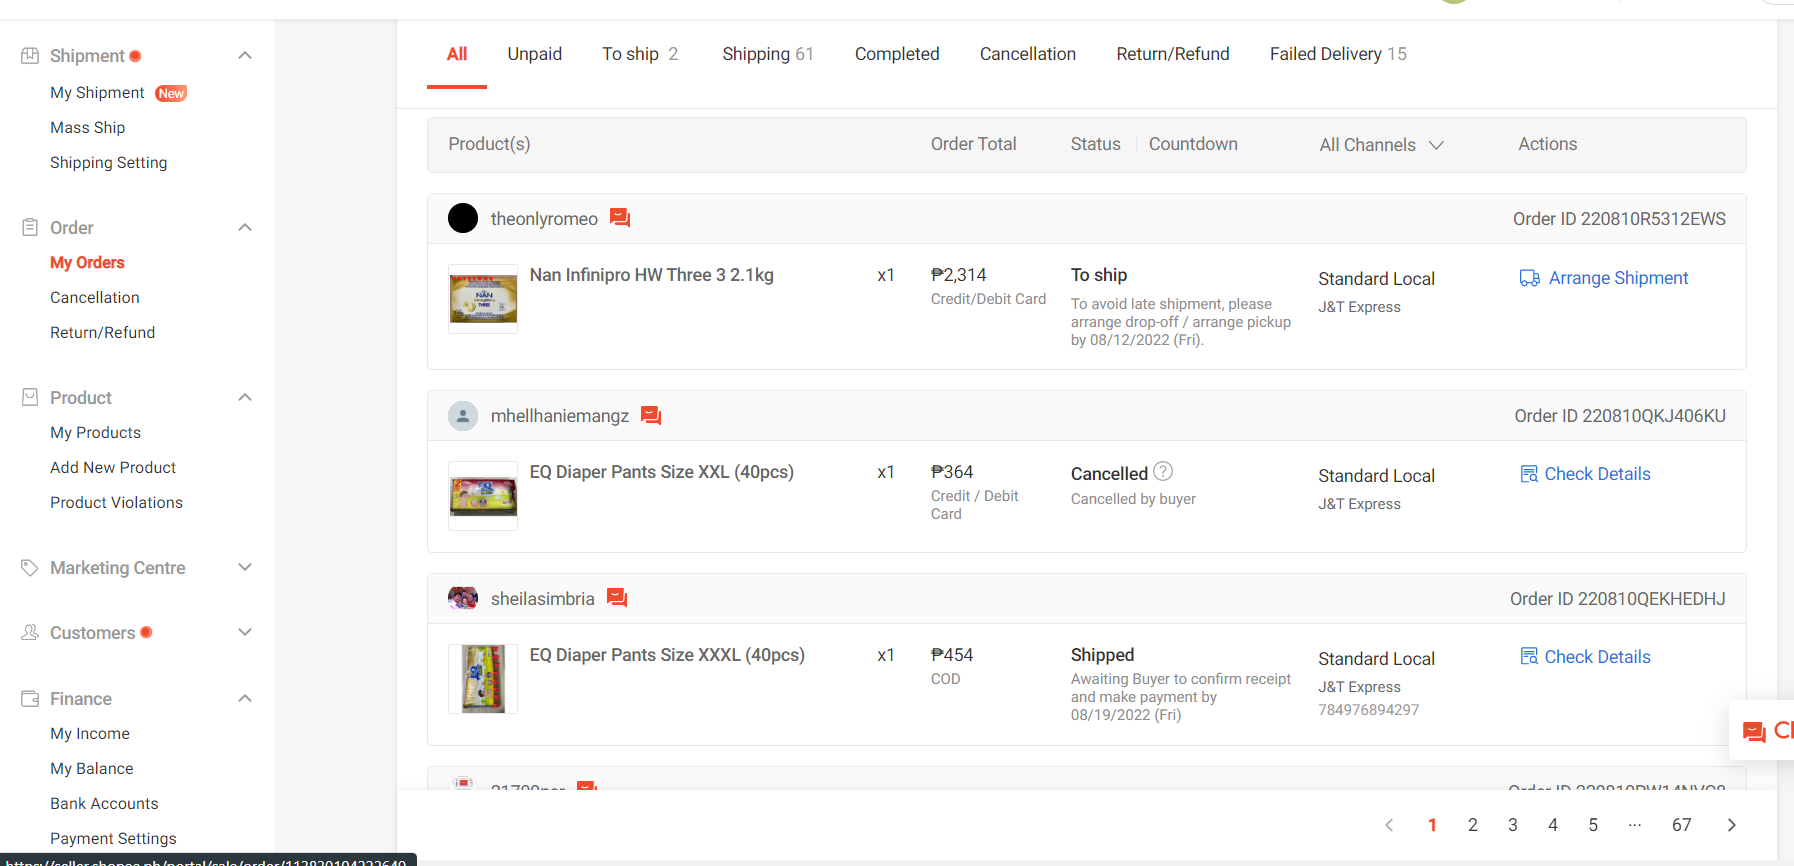The width and height of the screenshot is (1794, 866).
Task: Click sheilasimbria's avatar
Action: click(463, 598)
